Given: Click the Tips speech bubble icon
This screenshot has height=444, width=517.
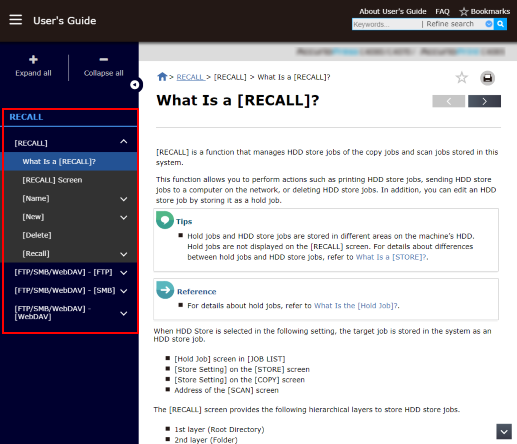Looking at the screenshot, I should point(165,220).
